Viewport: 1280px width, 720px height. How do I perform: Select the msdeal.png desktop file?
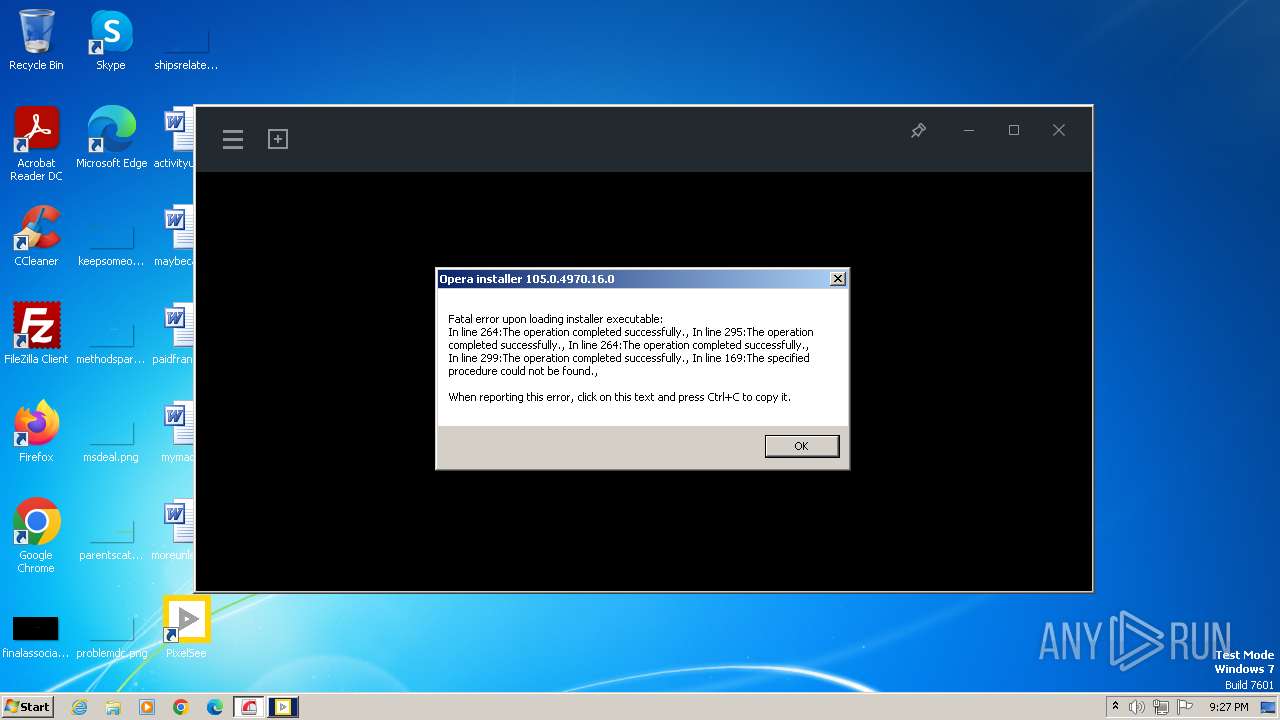[x=111, y=440]
